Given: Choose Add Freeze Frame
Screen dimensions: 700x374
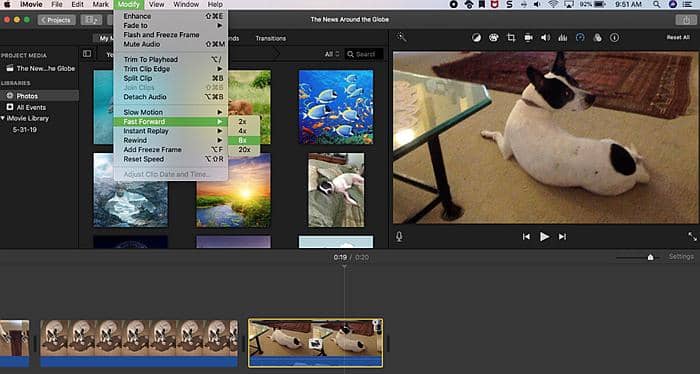Looking at the screenshot, I should 171,150.
